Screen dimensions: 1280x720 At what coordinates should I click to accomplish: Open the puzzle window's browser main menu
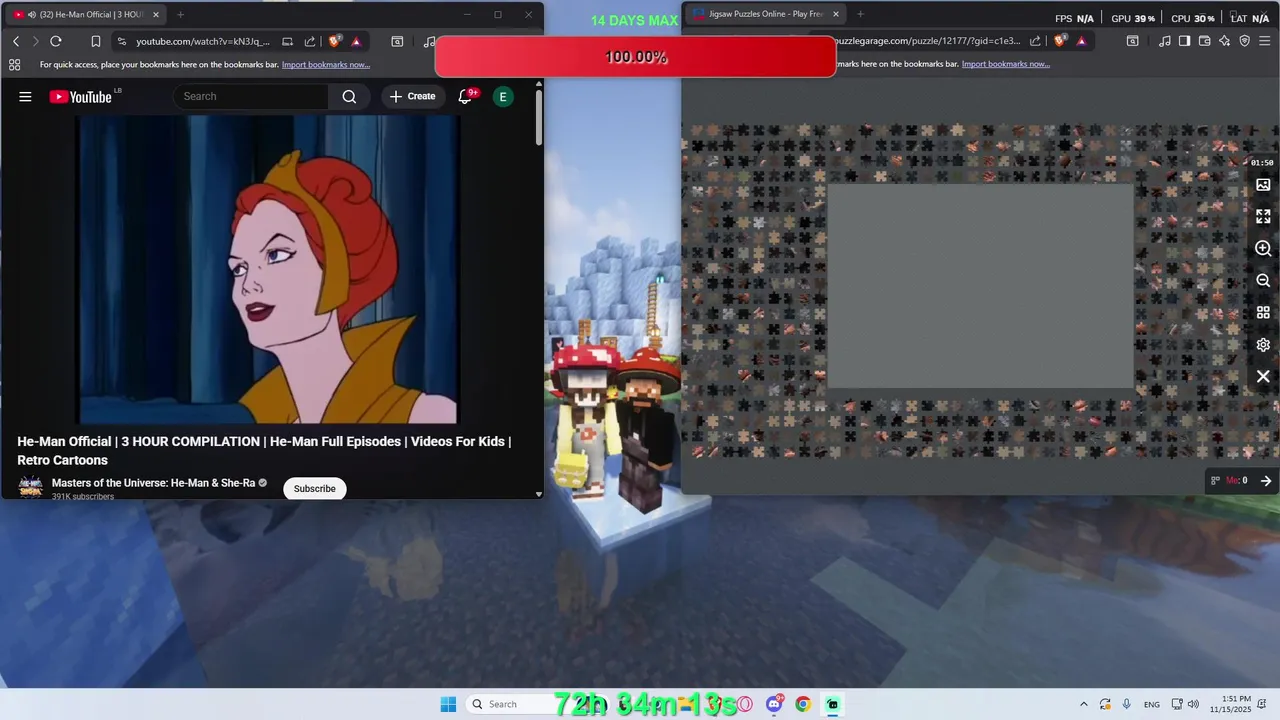(1265, 41)
